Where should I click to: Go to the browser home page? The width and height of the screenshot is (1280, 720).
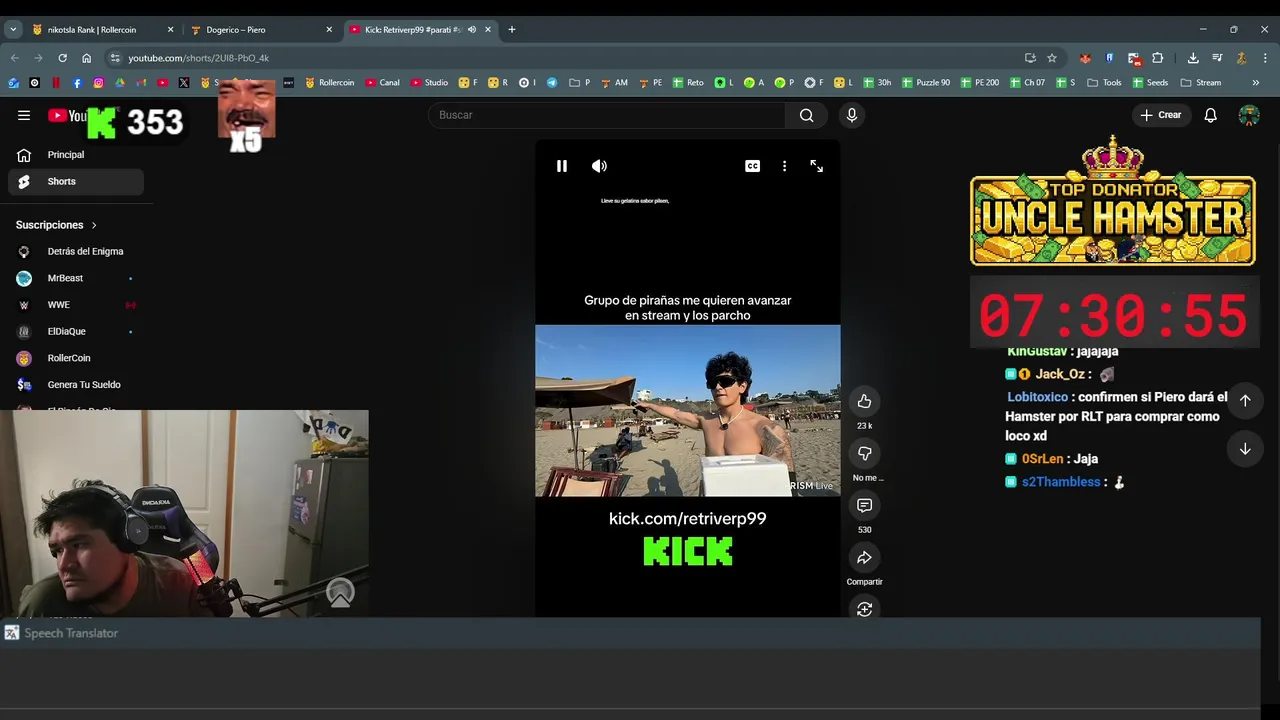pyautogui.click(x=86, y=58)
